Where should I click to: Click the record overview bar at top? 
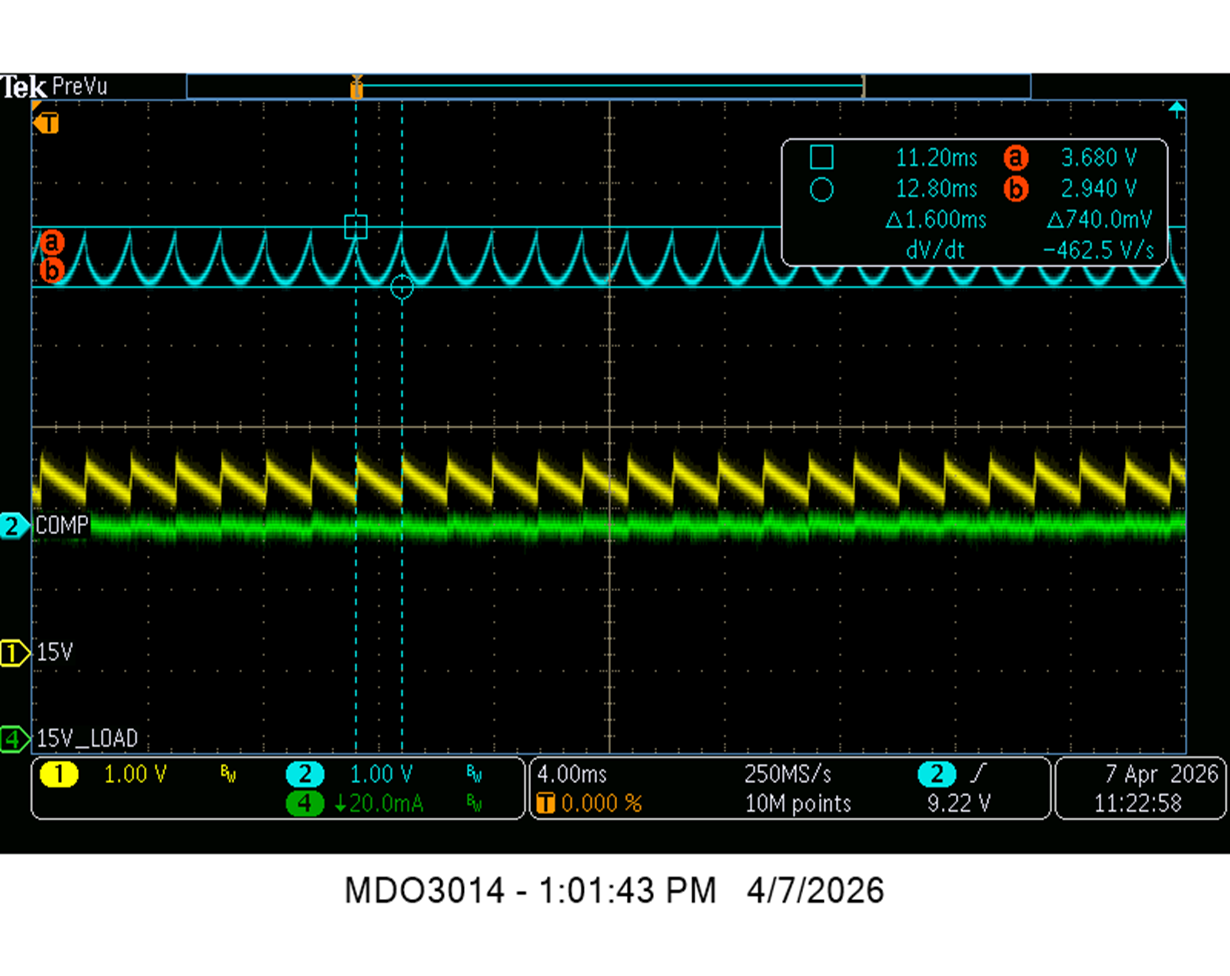pyautogui.click(x=608, y=86)
